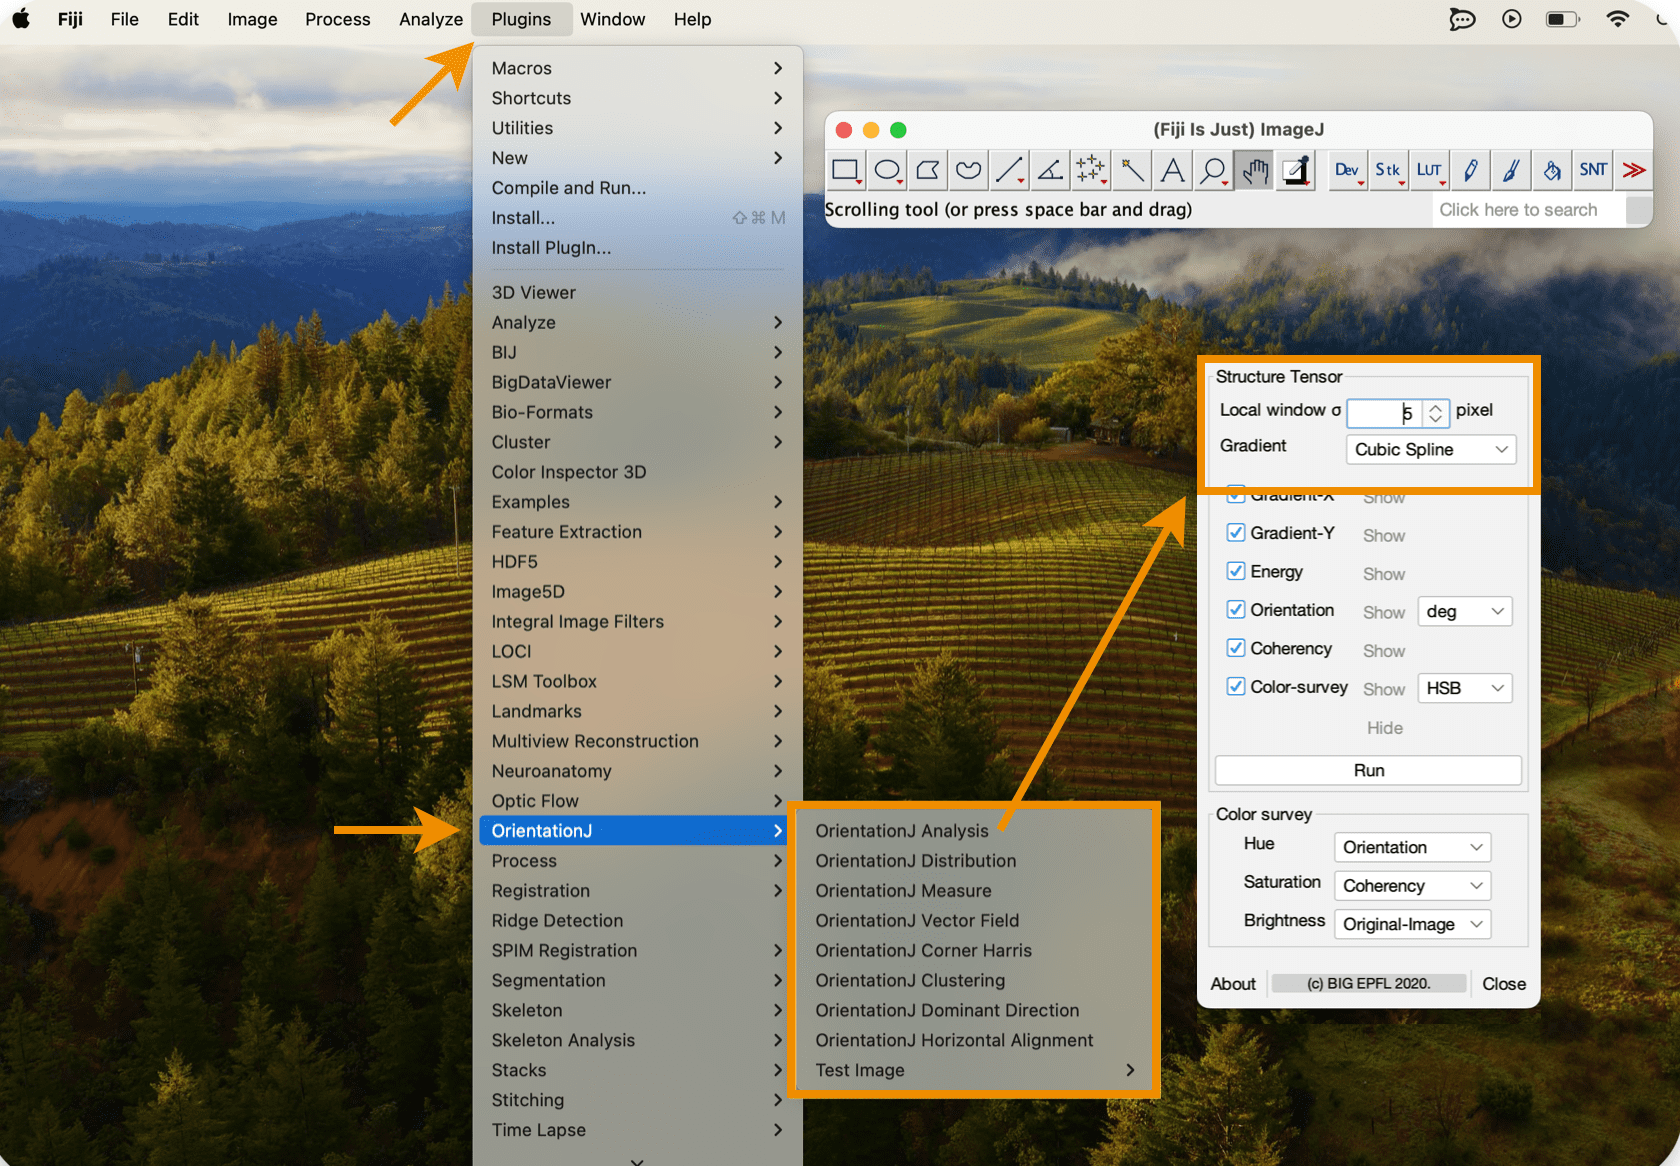Click the Local window sigma value field
The height and width of the screenshot is (1166, 1680).
[1385, 412]
